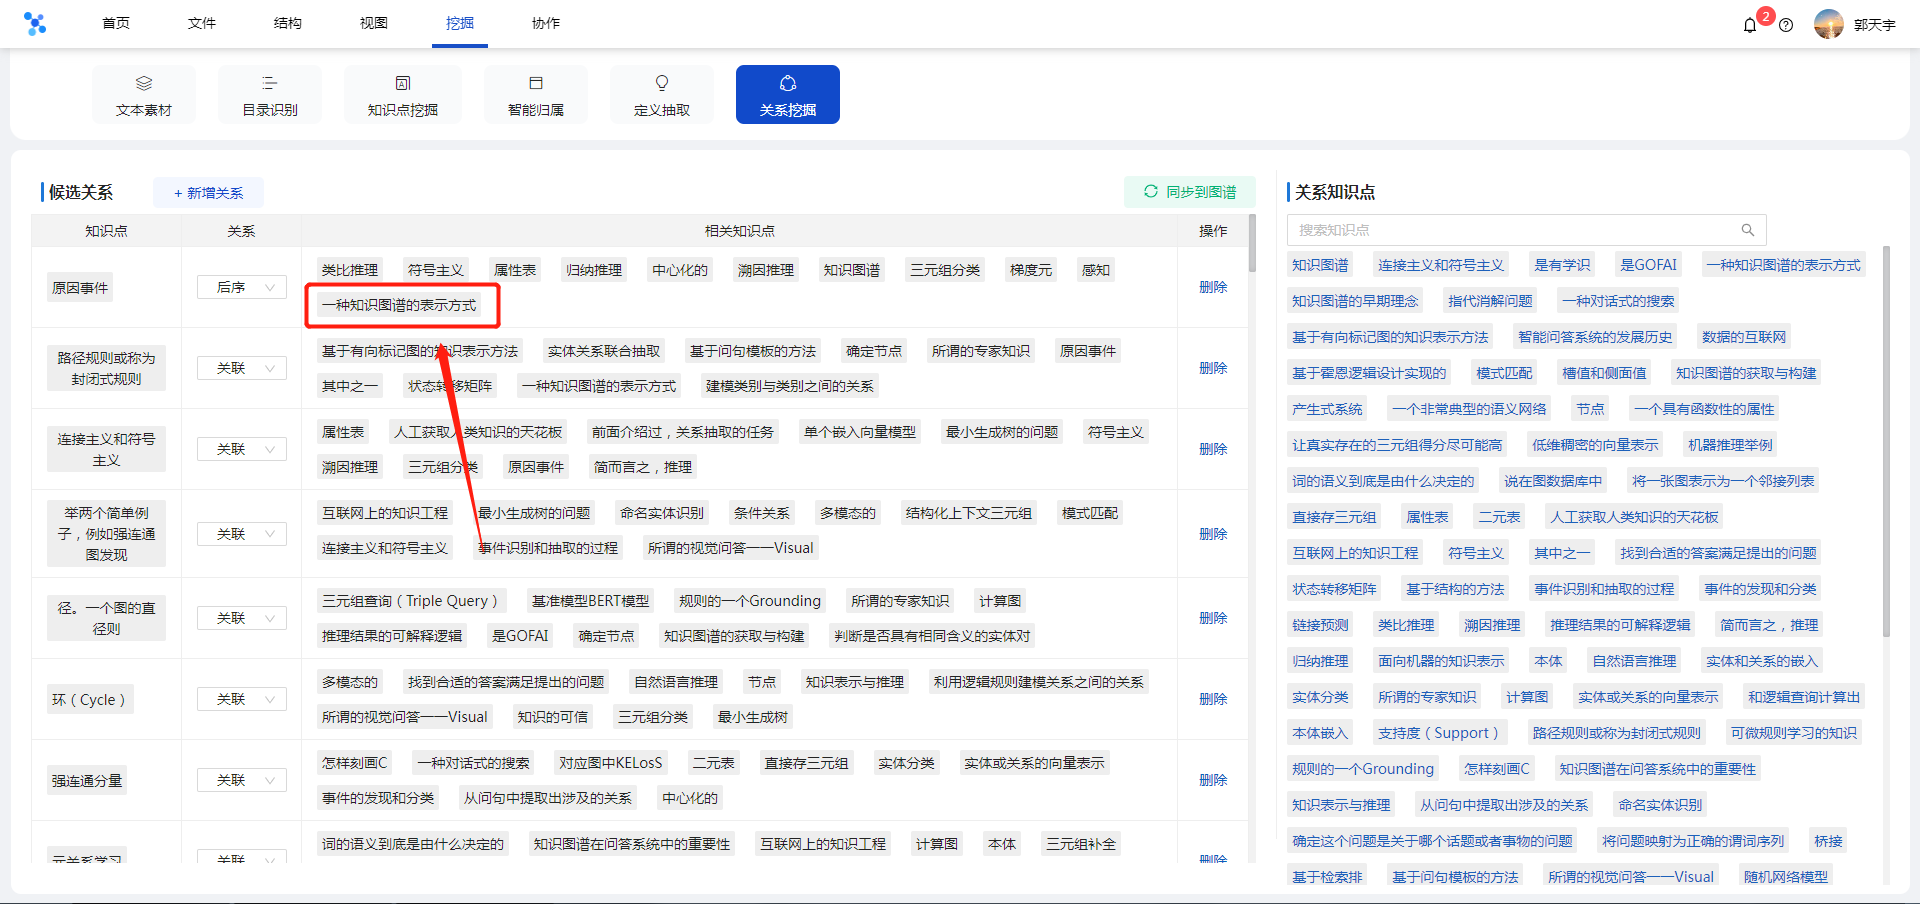
Task: Click 产生式系统 knowledge point
Action: (x=1327, y=409)
